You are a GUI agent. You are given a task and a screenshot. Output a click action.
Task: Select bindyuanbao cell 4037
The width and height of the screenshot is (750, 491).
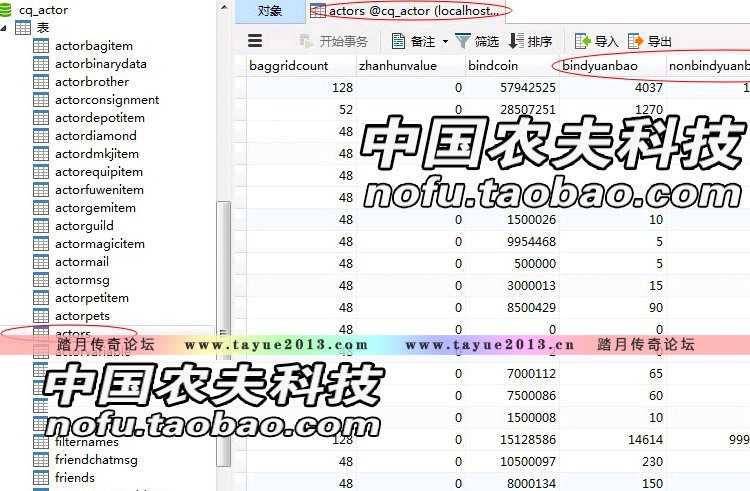point(613,87)
